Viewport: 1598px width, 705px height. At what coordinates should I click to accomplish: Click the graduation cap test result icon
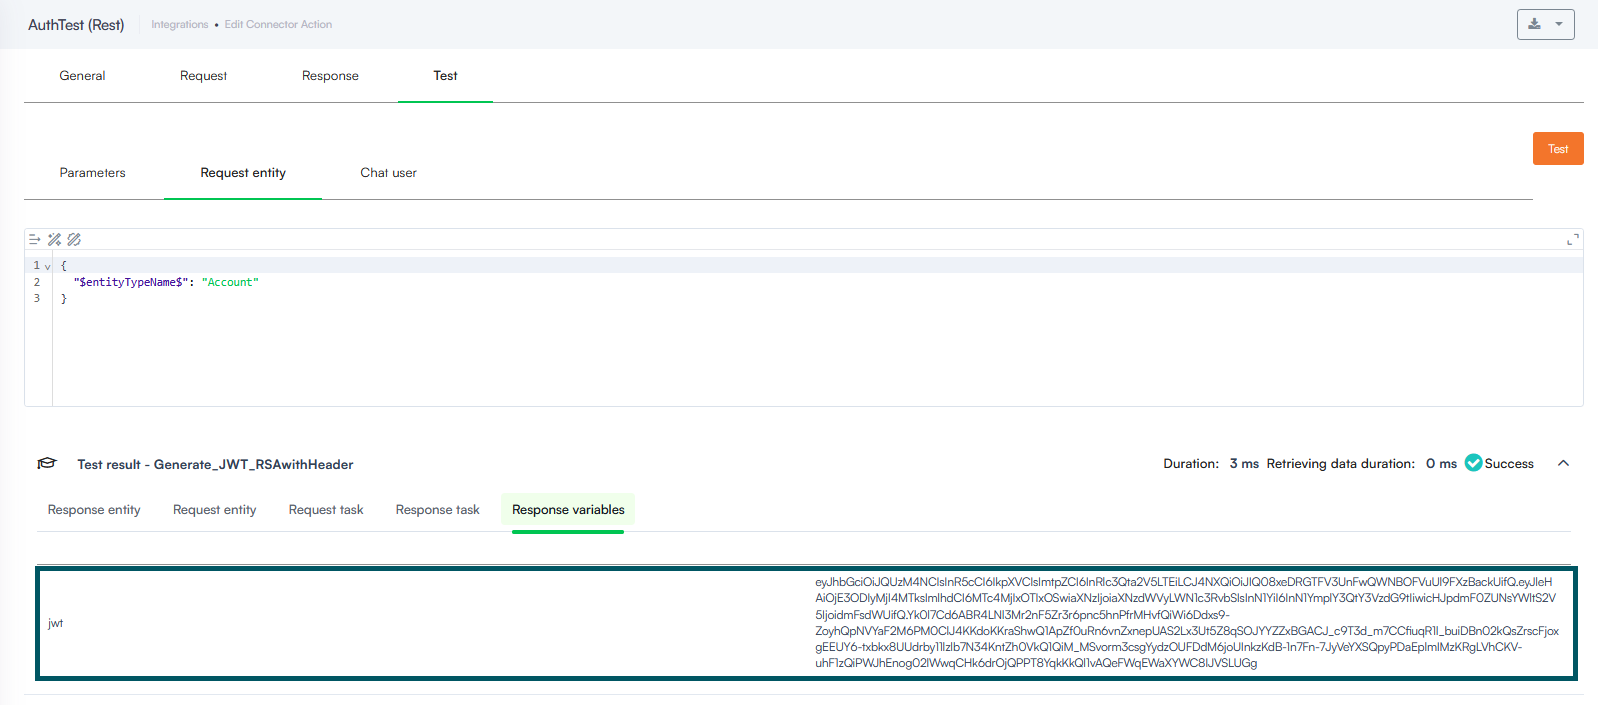click(47, 464)
